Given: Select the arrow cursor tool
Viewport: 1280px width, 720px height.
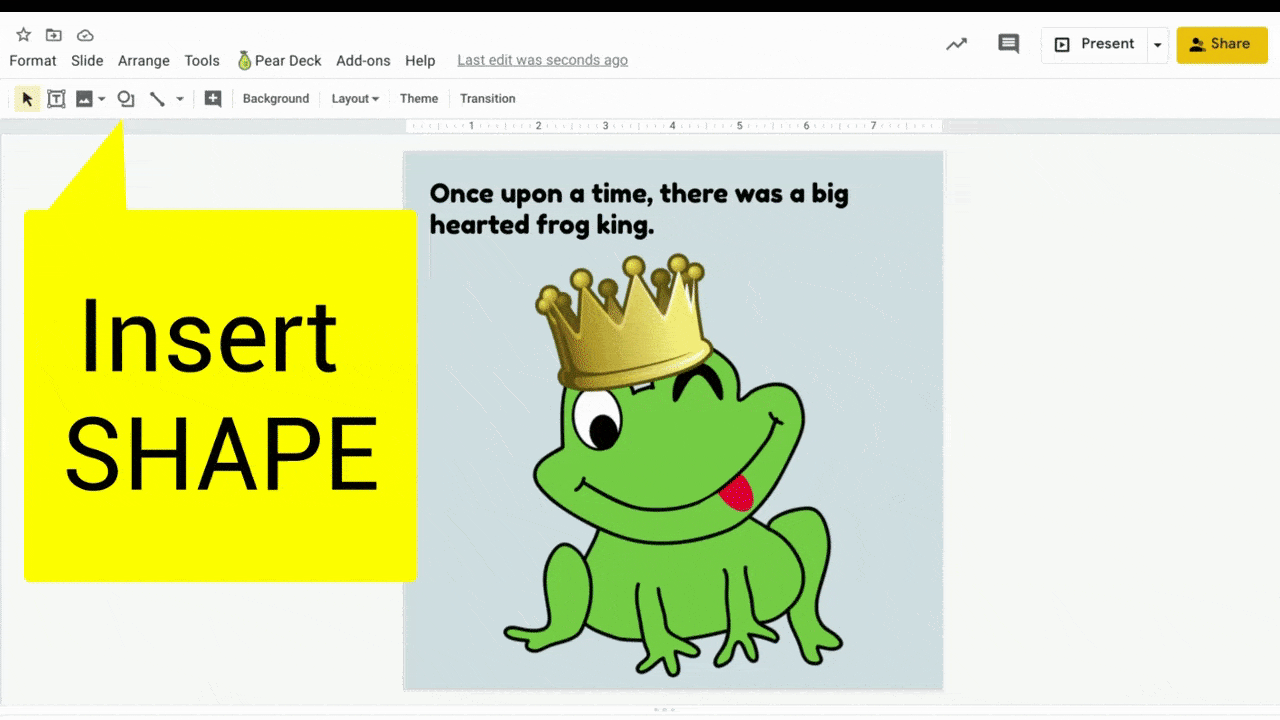Looking at the screenshot, I should (x=28, y=99).
